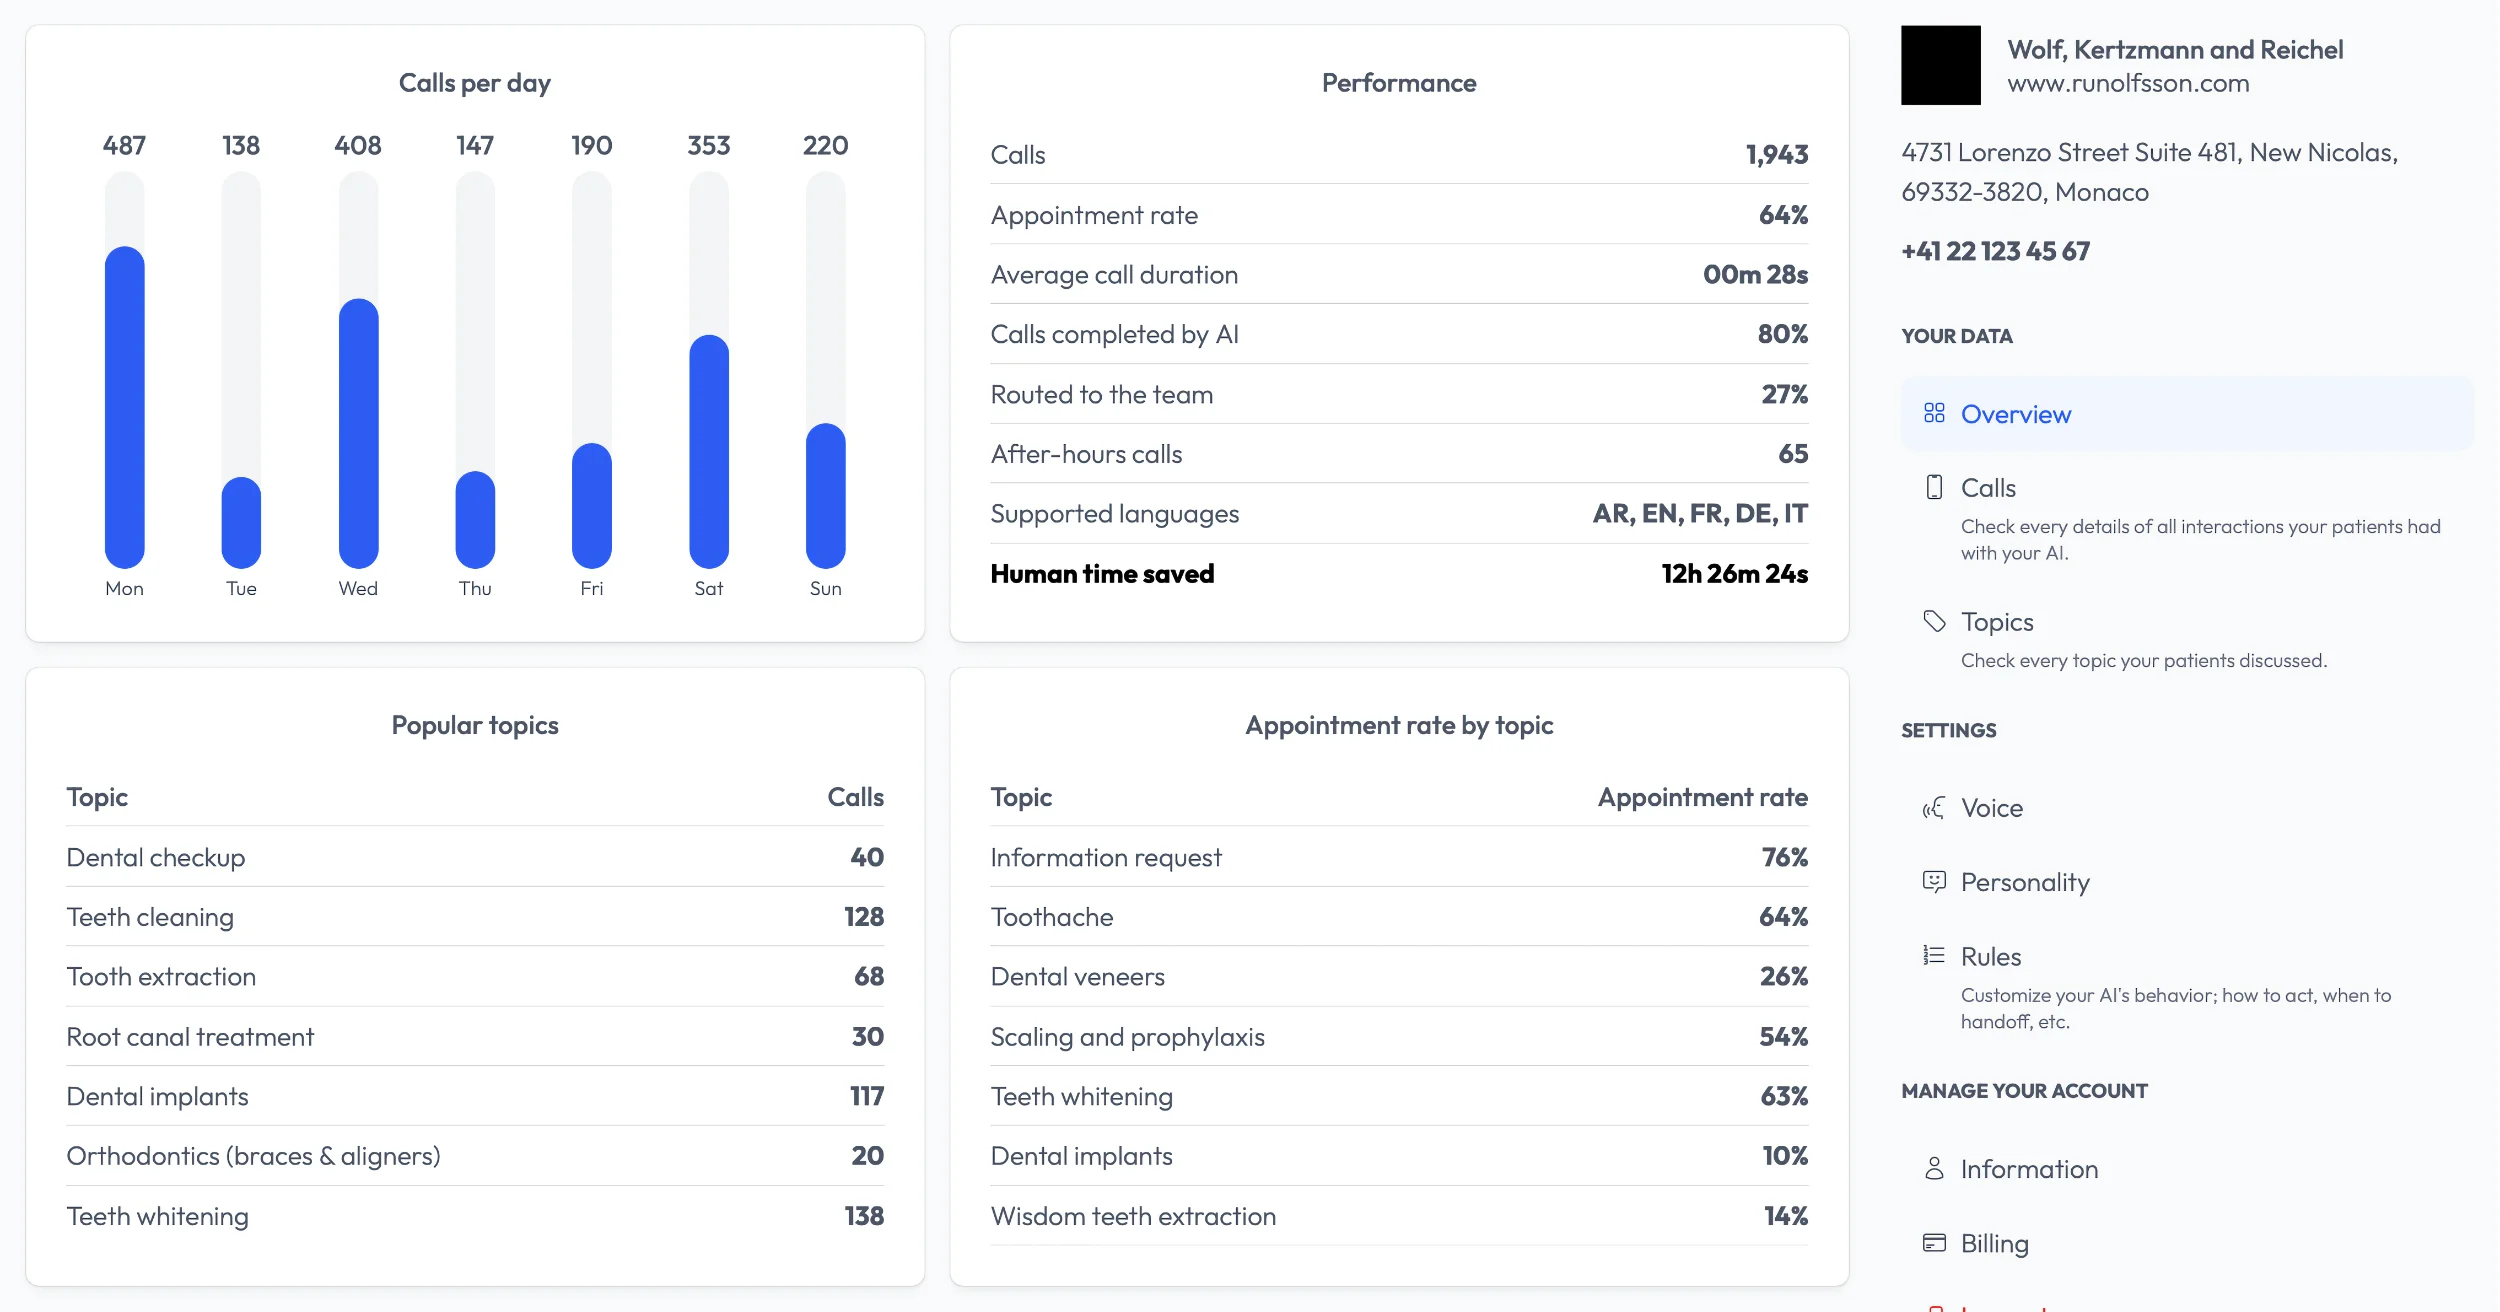Click the Personality smiley chat icon
This screenshot has width=2500, height=1312.
(x=1934, y=881)
